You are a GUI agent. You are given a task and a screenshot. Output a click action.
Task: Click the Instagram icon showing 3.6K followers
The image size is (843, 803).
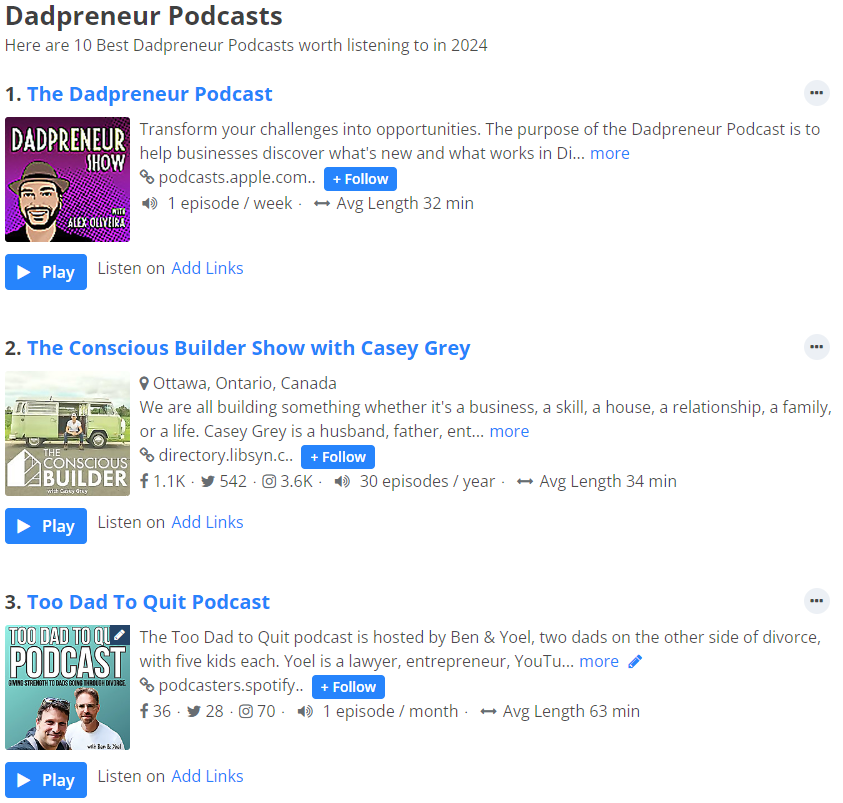269,481
